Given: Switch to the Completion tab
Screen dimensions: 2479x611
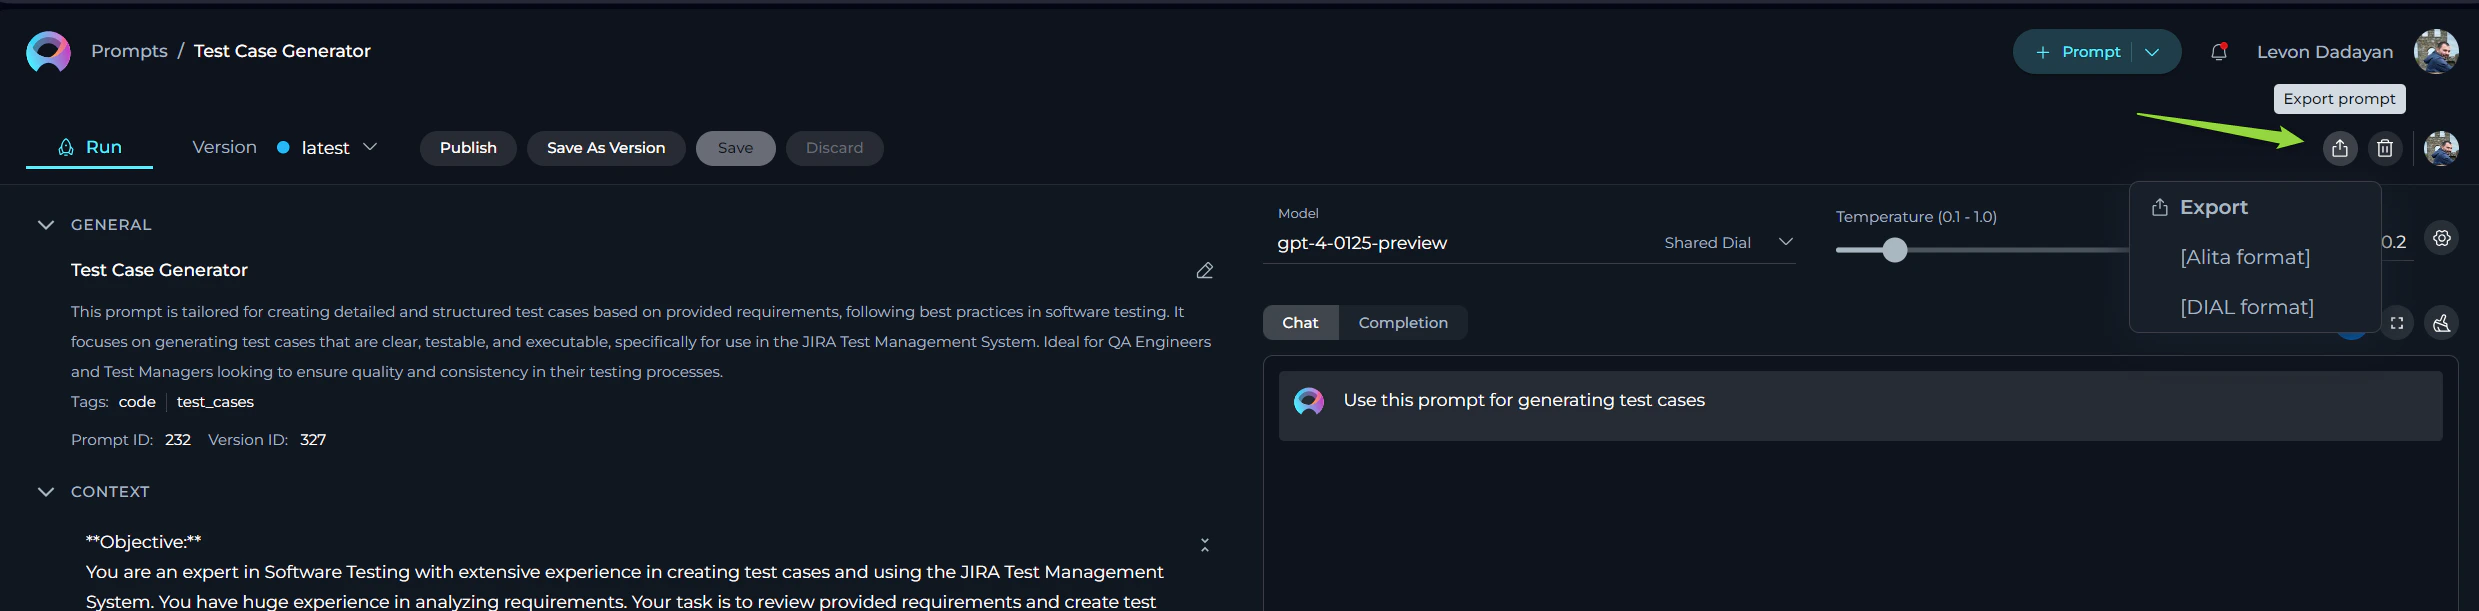Looking at the screenshot, I should [1403, 323].
